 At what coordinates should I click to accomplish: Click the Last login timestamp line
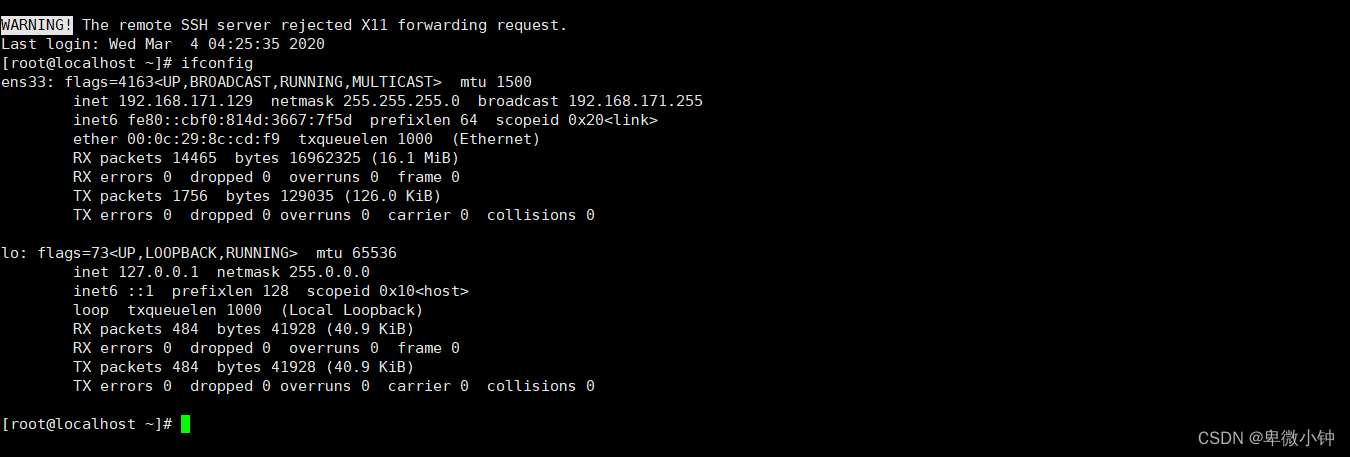[x=163, y=44]
